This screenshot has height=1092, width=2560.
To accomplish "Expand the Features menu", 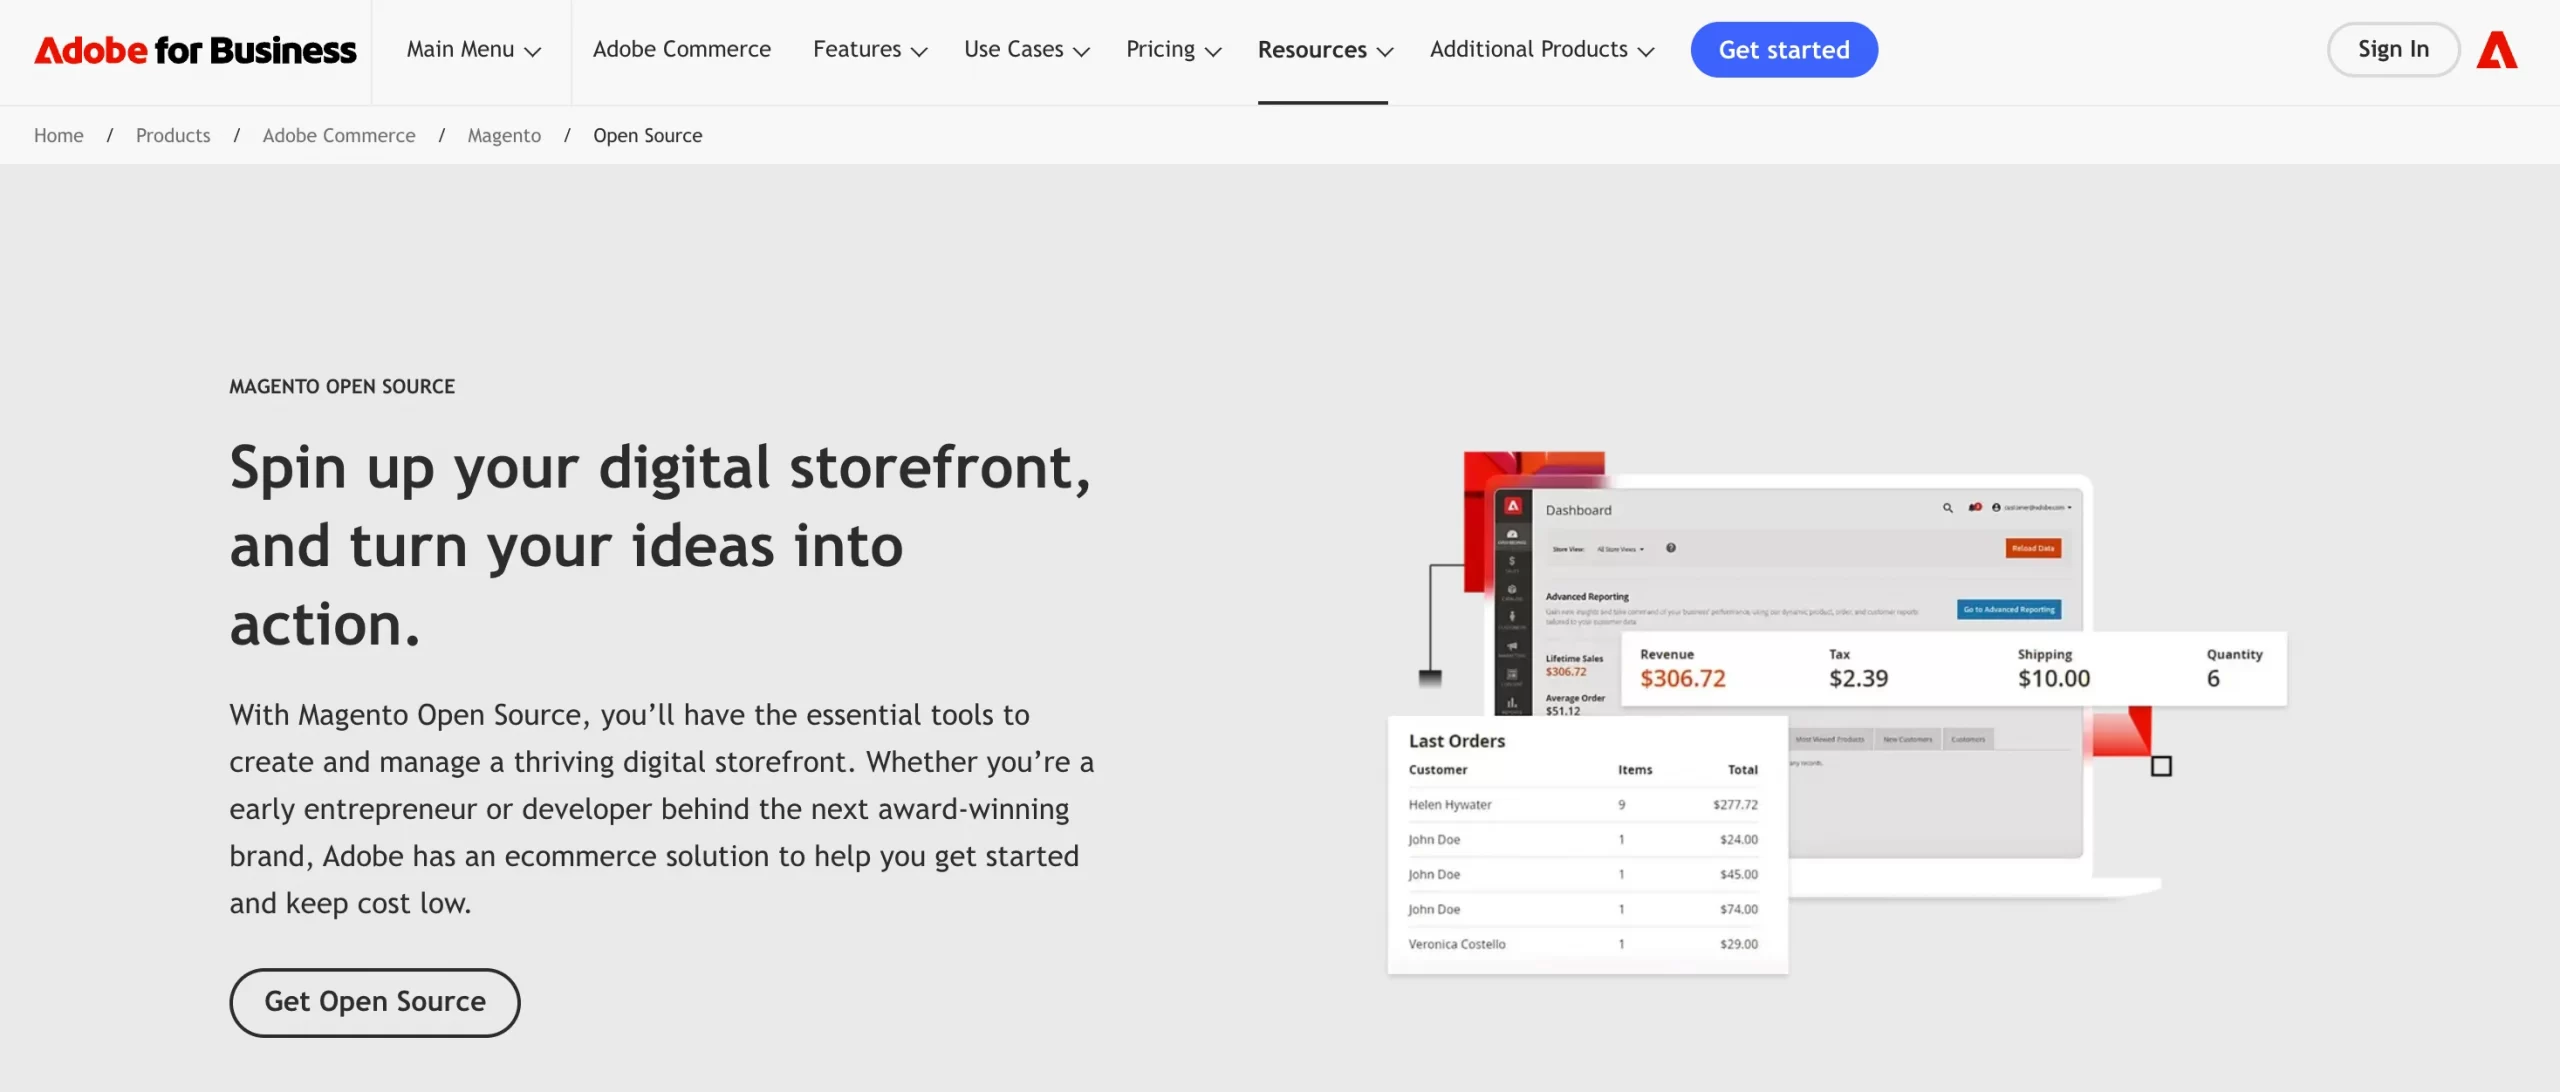I will pos(870,50).
